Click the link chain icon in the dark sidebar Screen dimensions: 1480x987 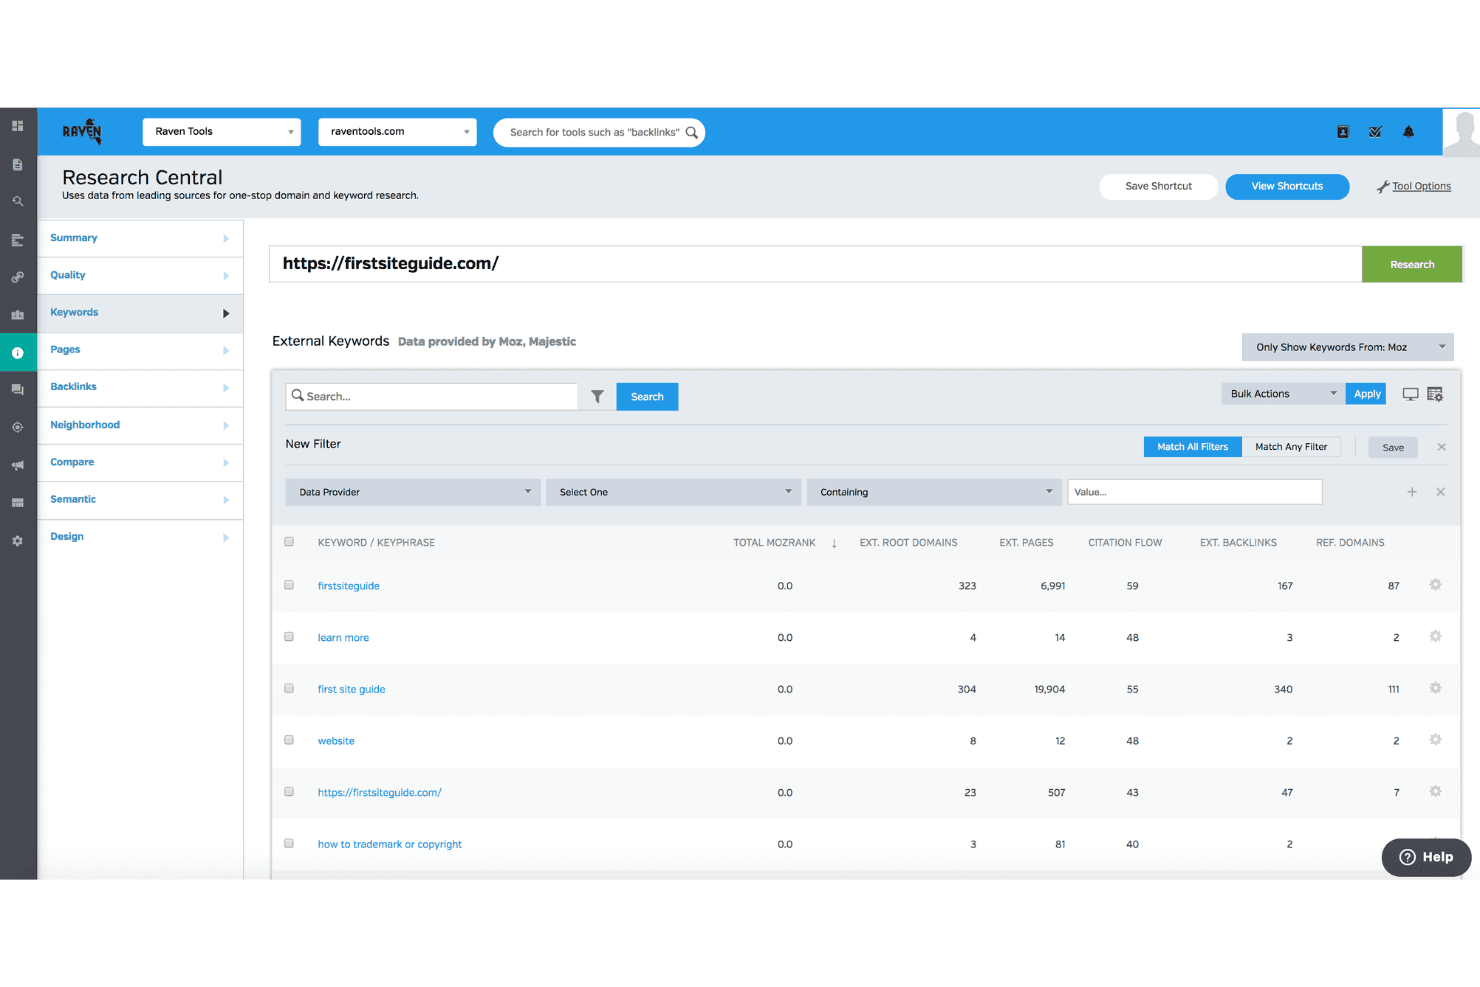coord(17,277)
